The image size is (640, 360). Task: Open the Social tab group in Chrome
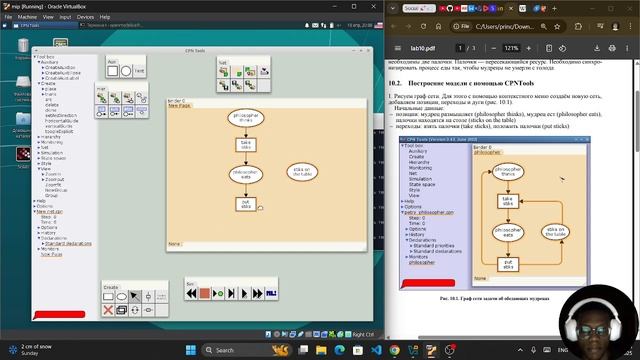point(419,8)
